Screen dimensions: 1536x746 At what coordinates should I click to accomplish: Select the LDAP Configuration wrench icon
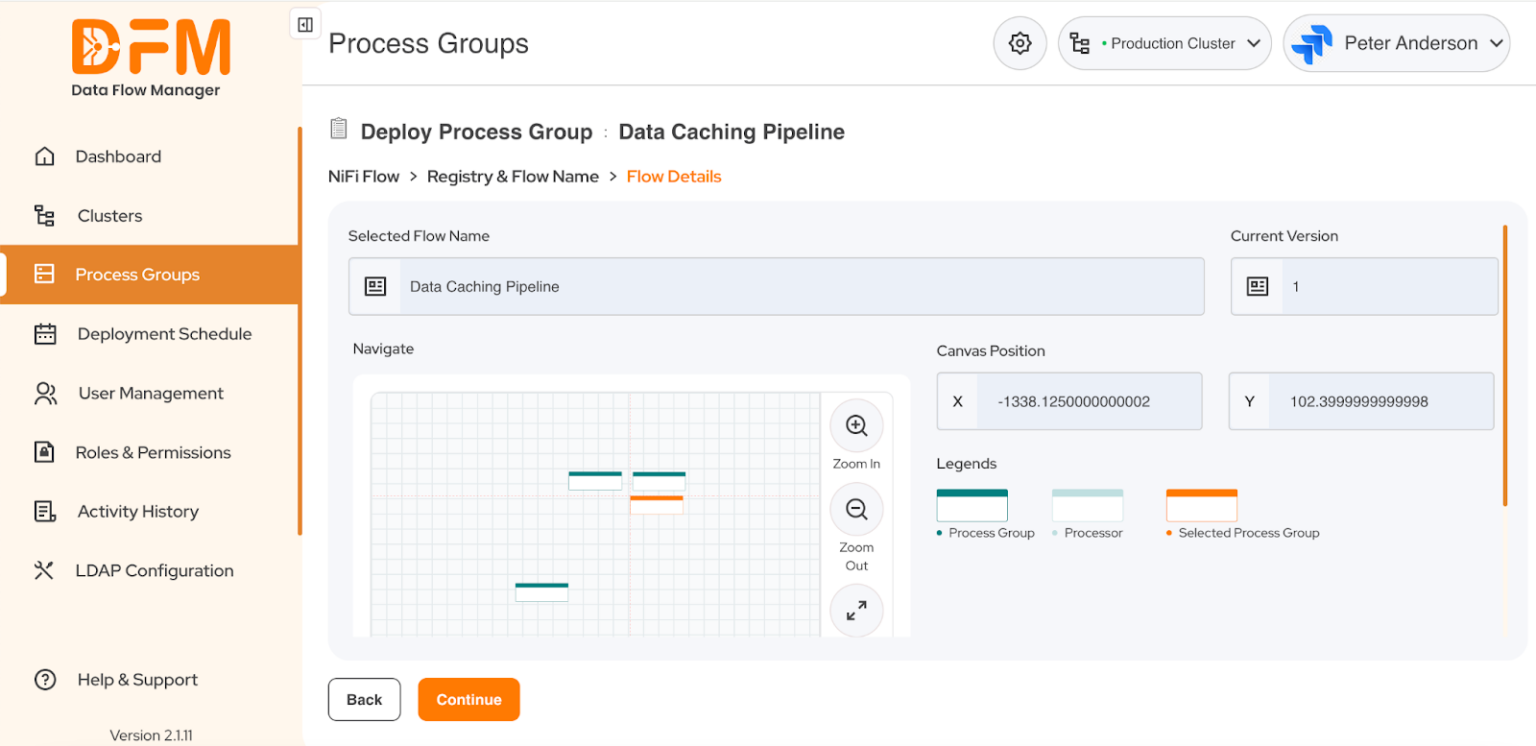tap(45, 570)
